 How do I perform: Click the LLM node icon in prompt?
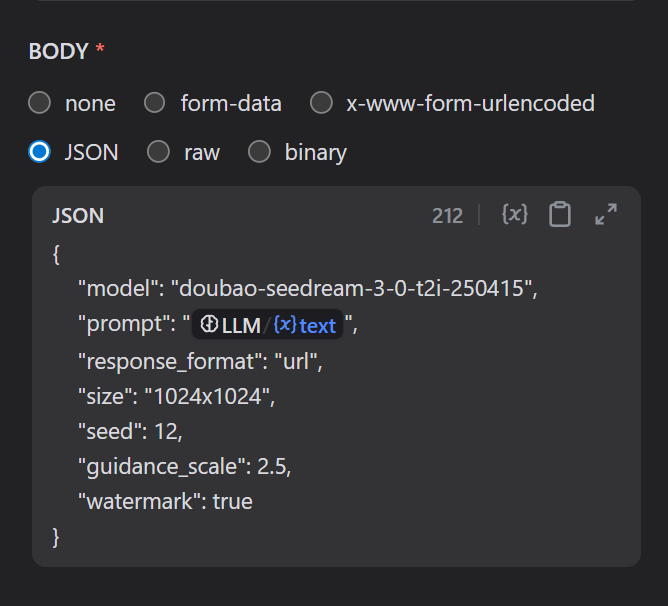(209, 325)
